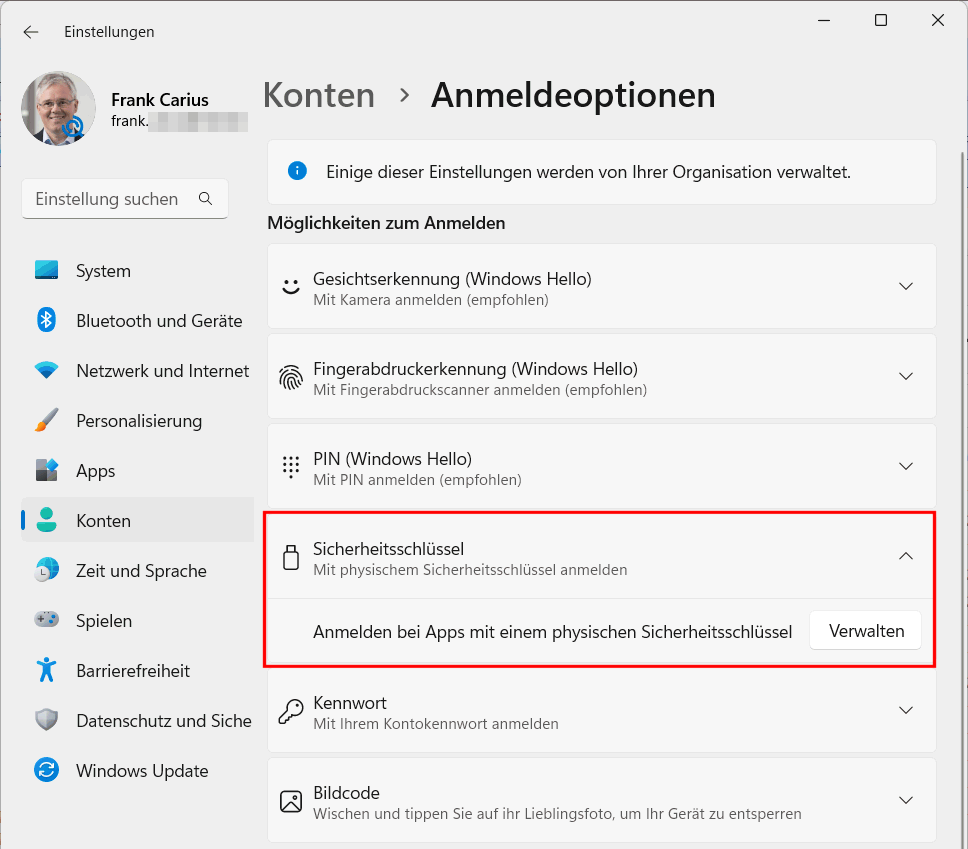Click Frank Carius account name

(x=160, y=99)
